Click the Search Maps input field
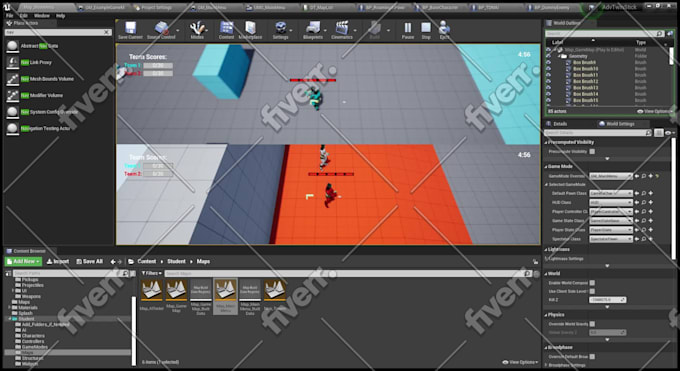The width and height of the screenshot is (680, 371). 348,273
